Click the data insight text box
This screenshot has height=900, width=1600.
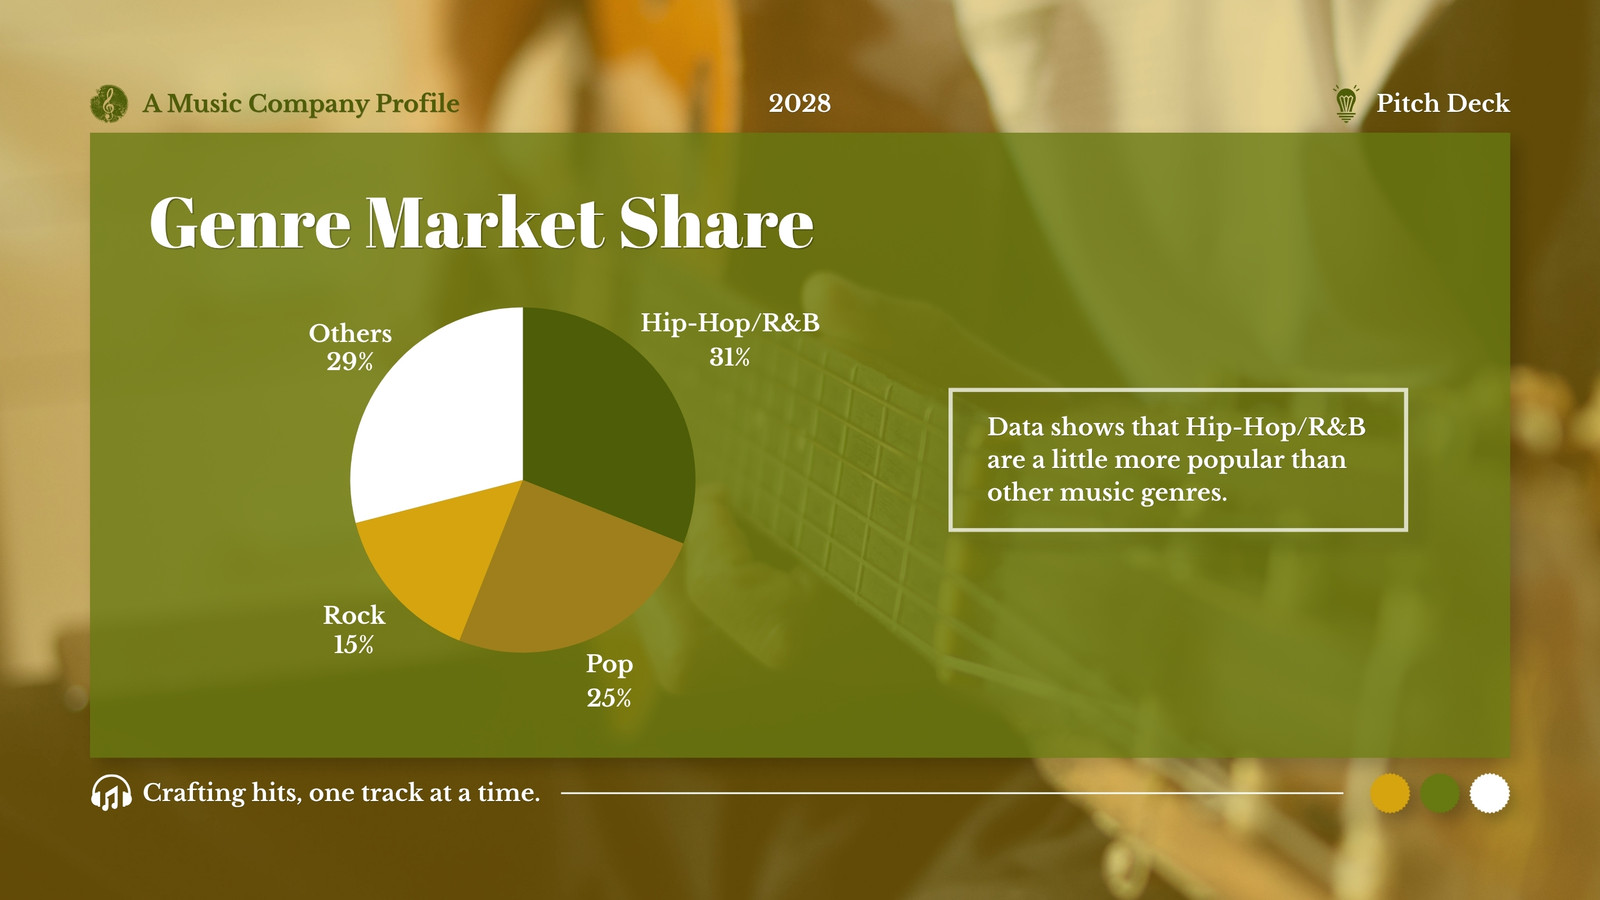1178,460
